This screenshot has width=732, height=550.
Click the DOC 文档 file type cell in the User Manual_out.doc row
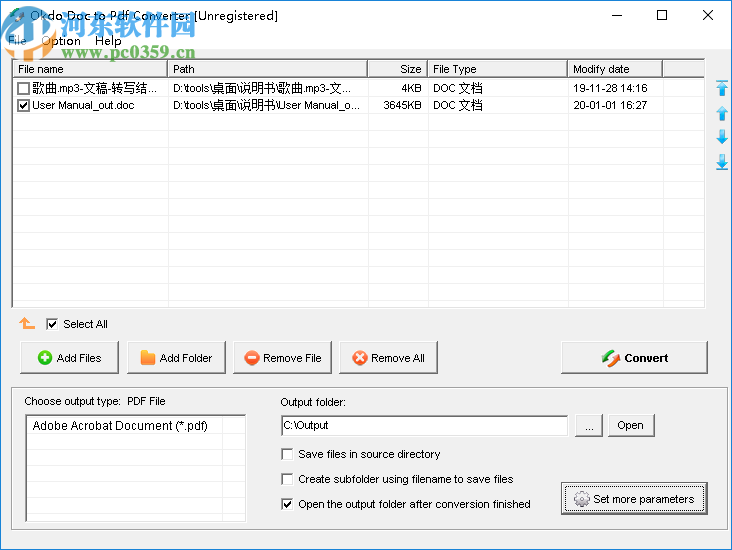(x=458, y=106)
